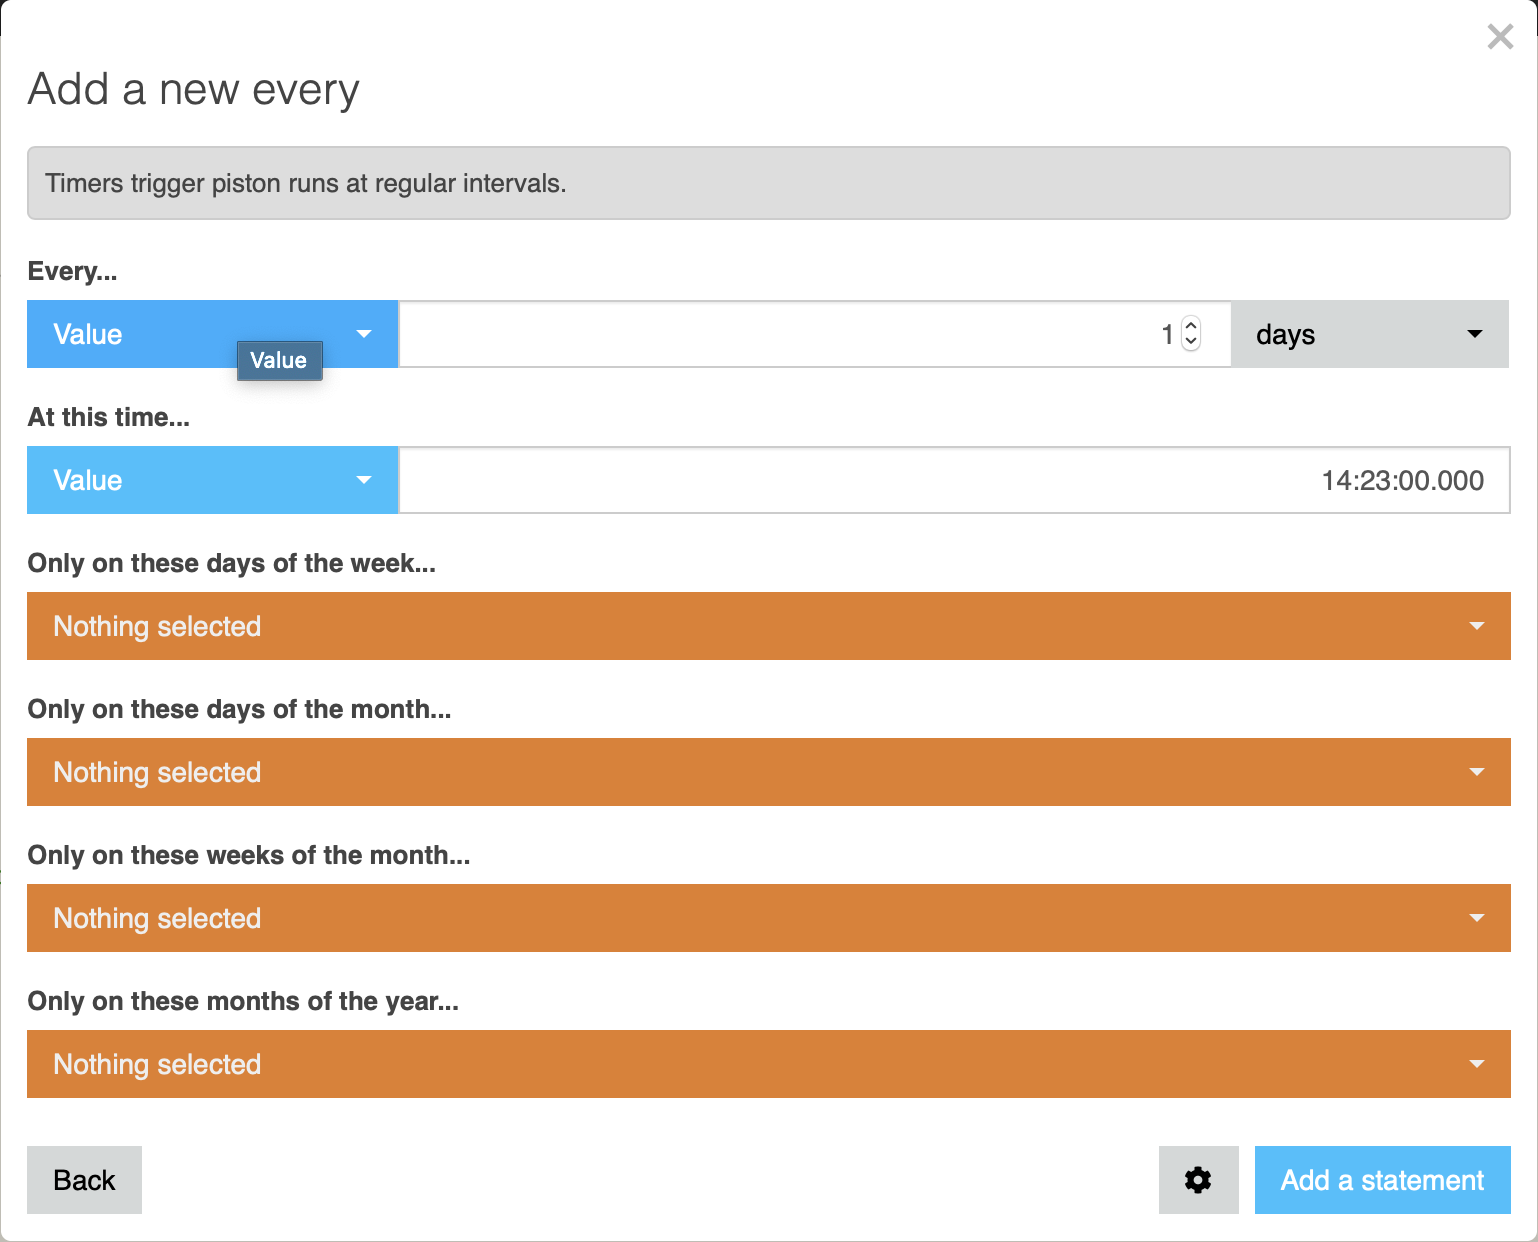
Task: Expand days of the month selector
Action: click(x=768, y=772)
